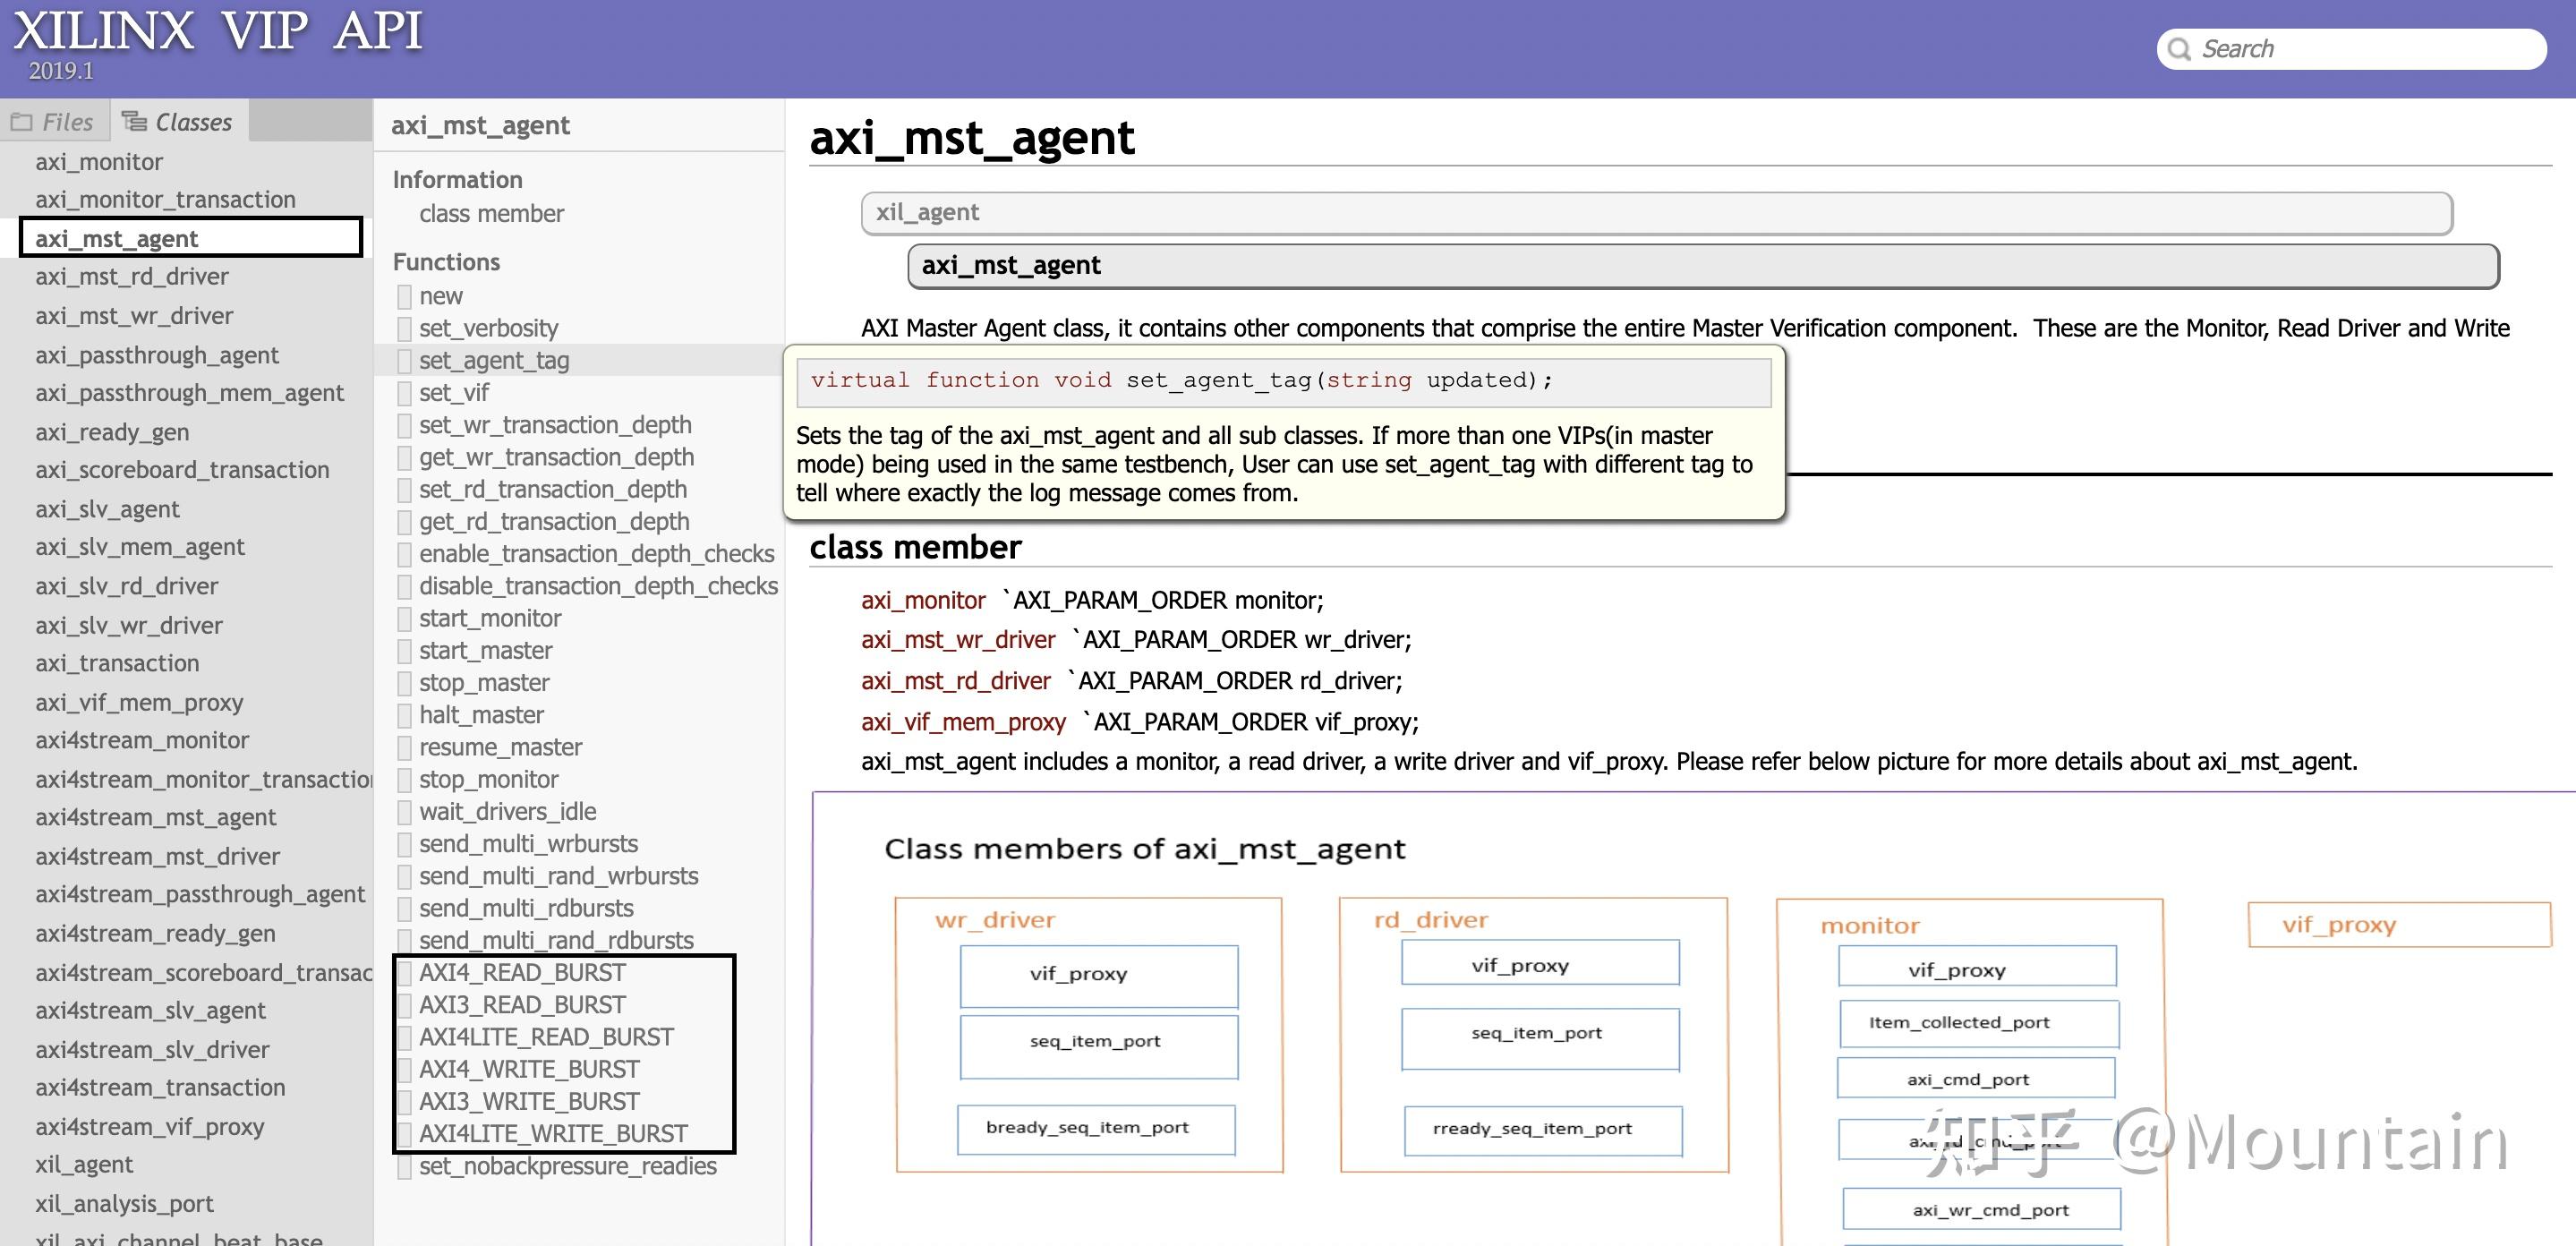Image resolution: width=2576 pixels, height=1246 pixels.
Task: Open the xil_agent parent class box
Action: tap(1655, 213)
